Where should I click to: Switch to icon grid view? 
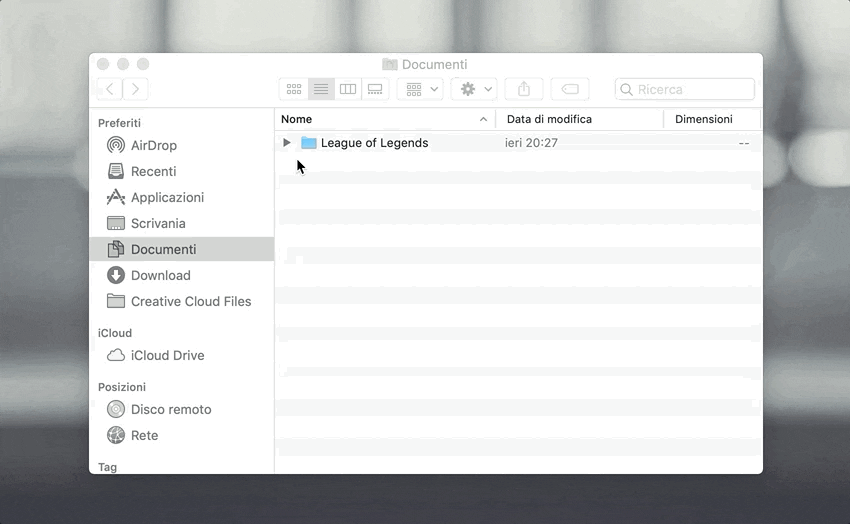click(x=294, y=89)
